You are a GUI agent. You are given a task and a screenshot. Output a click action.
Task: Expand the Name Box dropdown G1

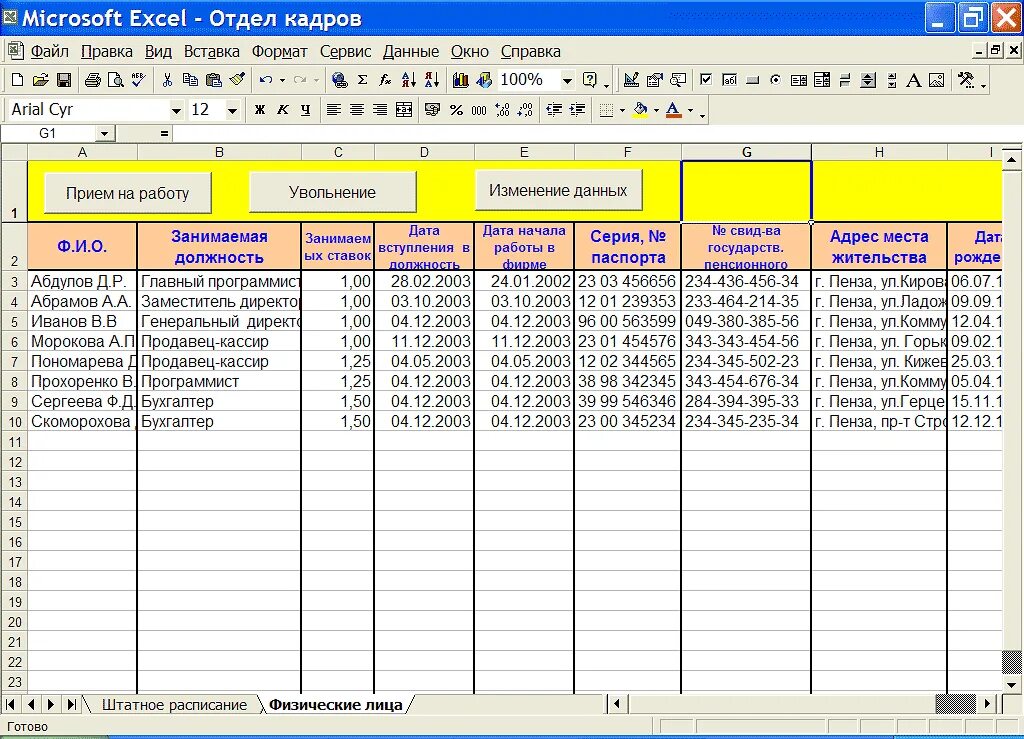[104, 134]
